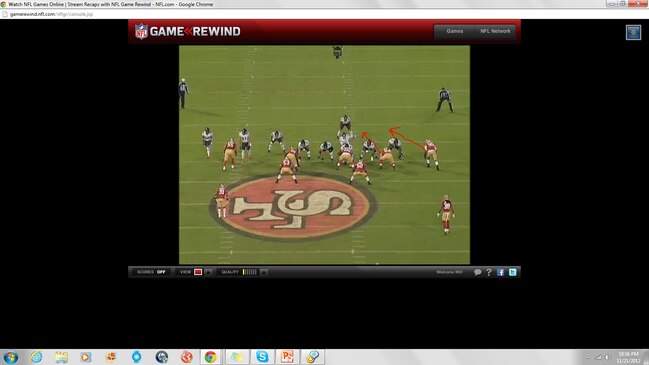This screenshot has width=649, height=365.
Task: Expand the View options arrow
Action: [209, 272]
